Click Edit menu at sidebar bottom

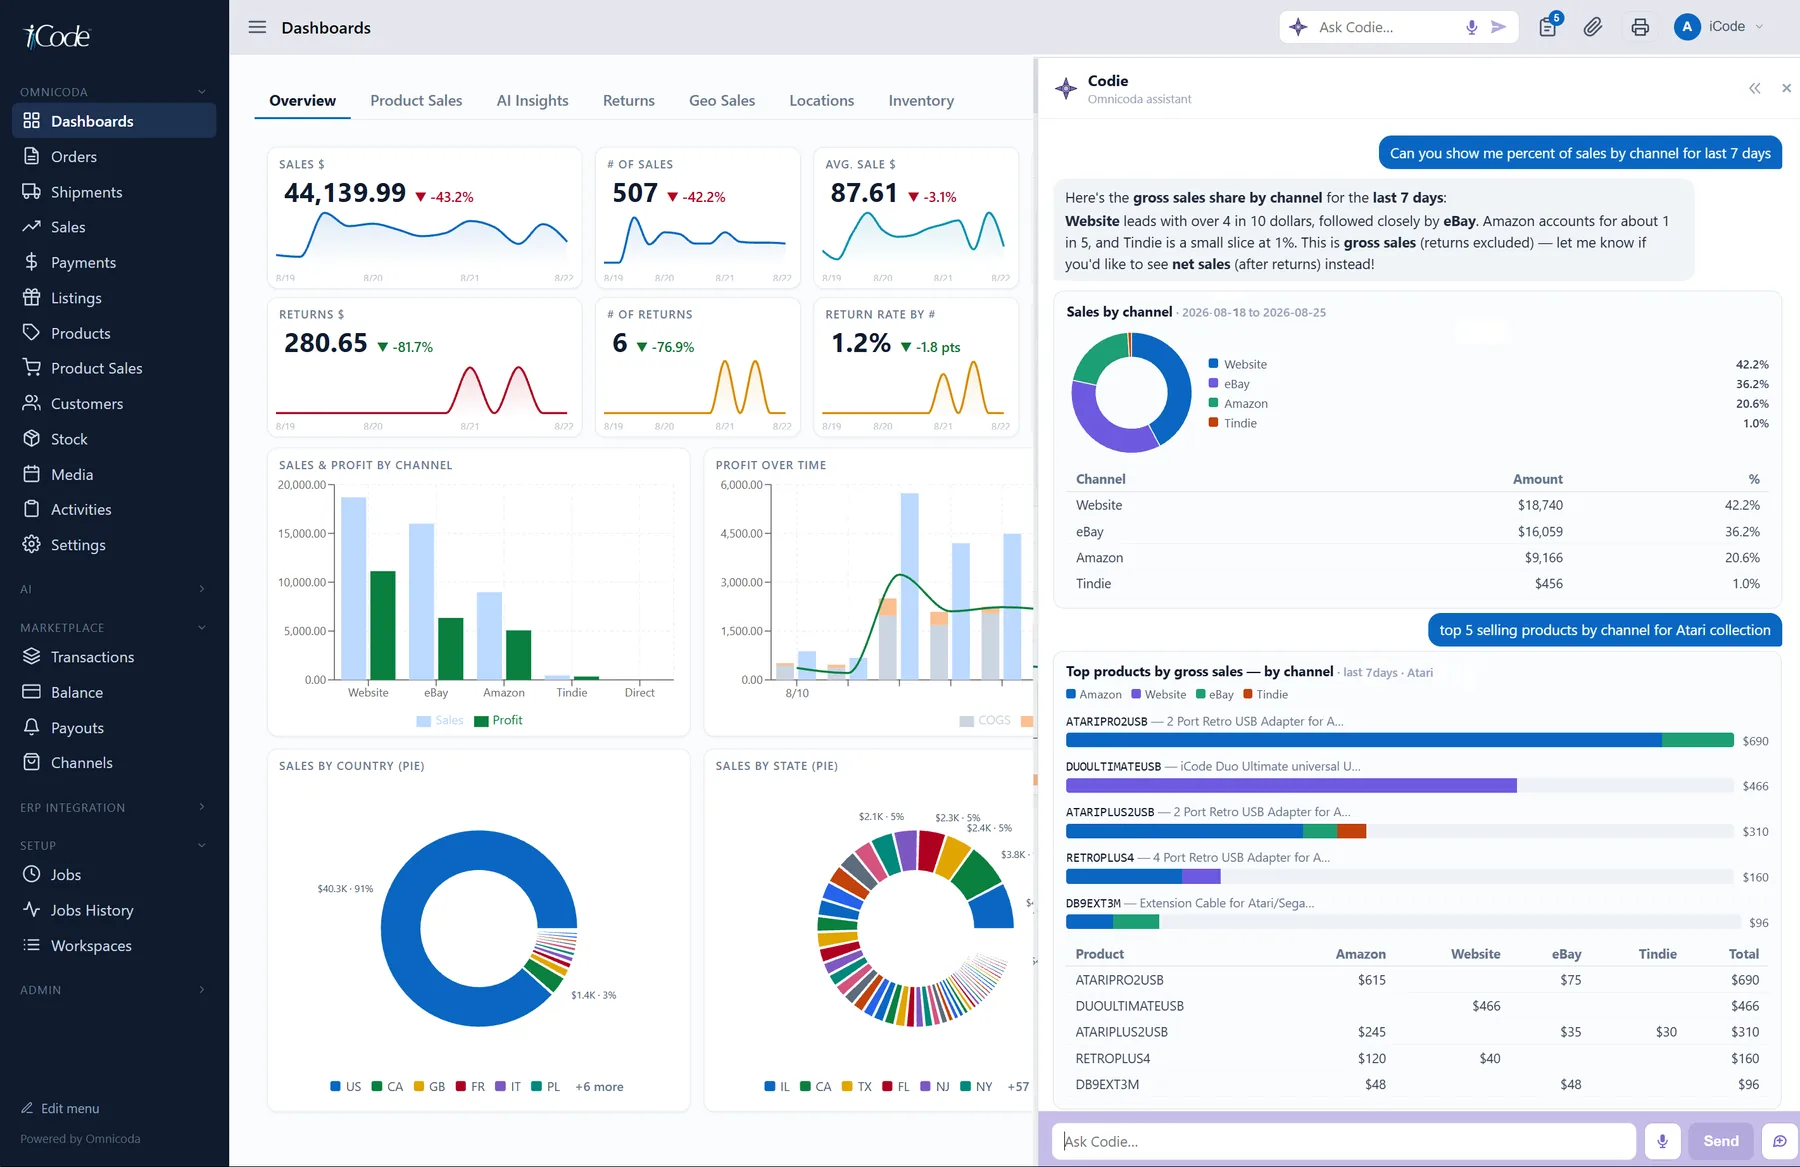[x=61, y=1108]
